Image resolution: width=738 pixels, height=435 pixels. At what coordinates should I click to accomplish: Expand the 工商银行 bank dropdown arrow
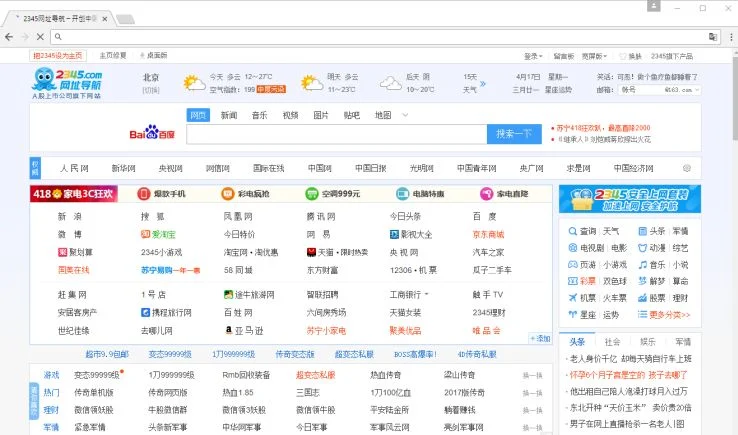pos(426,294)
